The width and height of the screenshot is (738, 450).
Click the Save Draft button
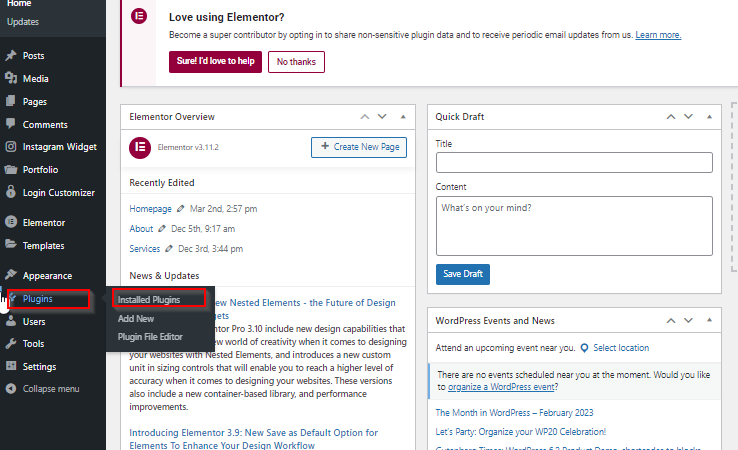(463, 274)
